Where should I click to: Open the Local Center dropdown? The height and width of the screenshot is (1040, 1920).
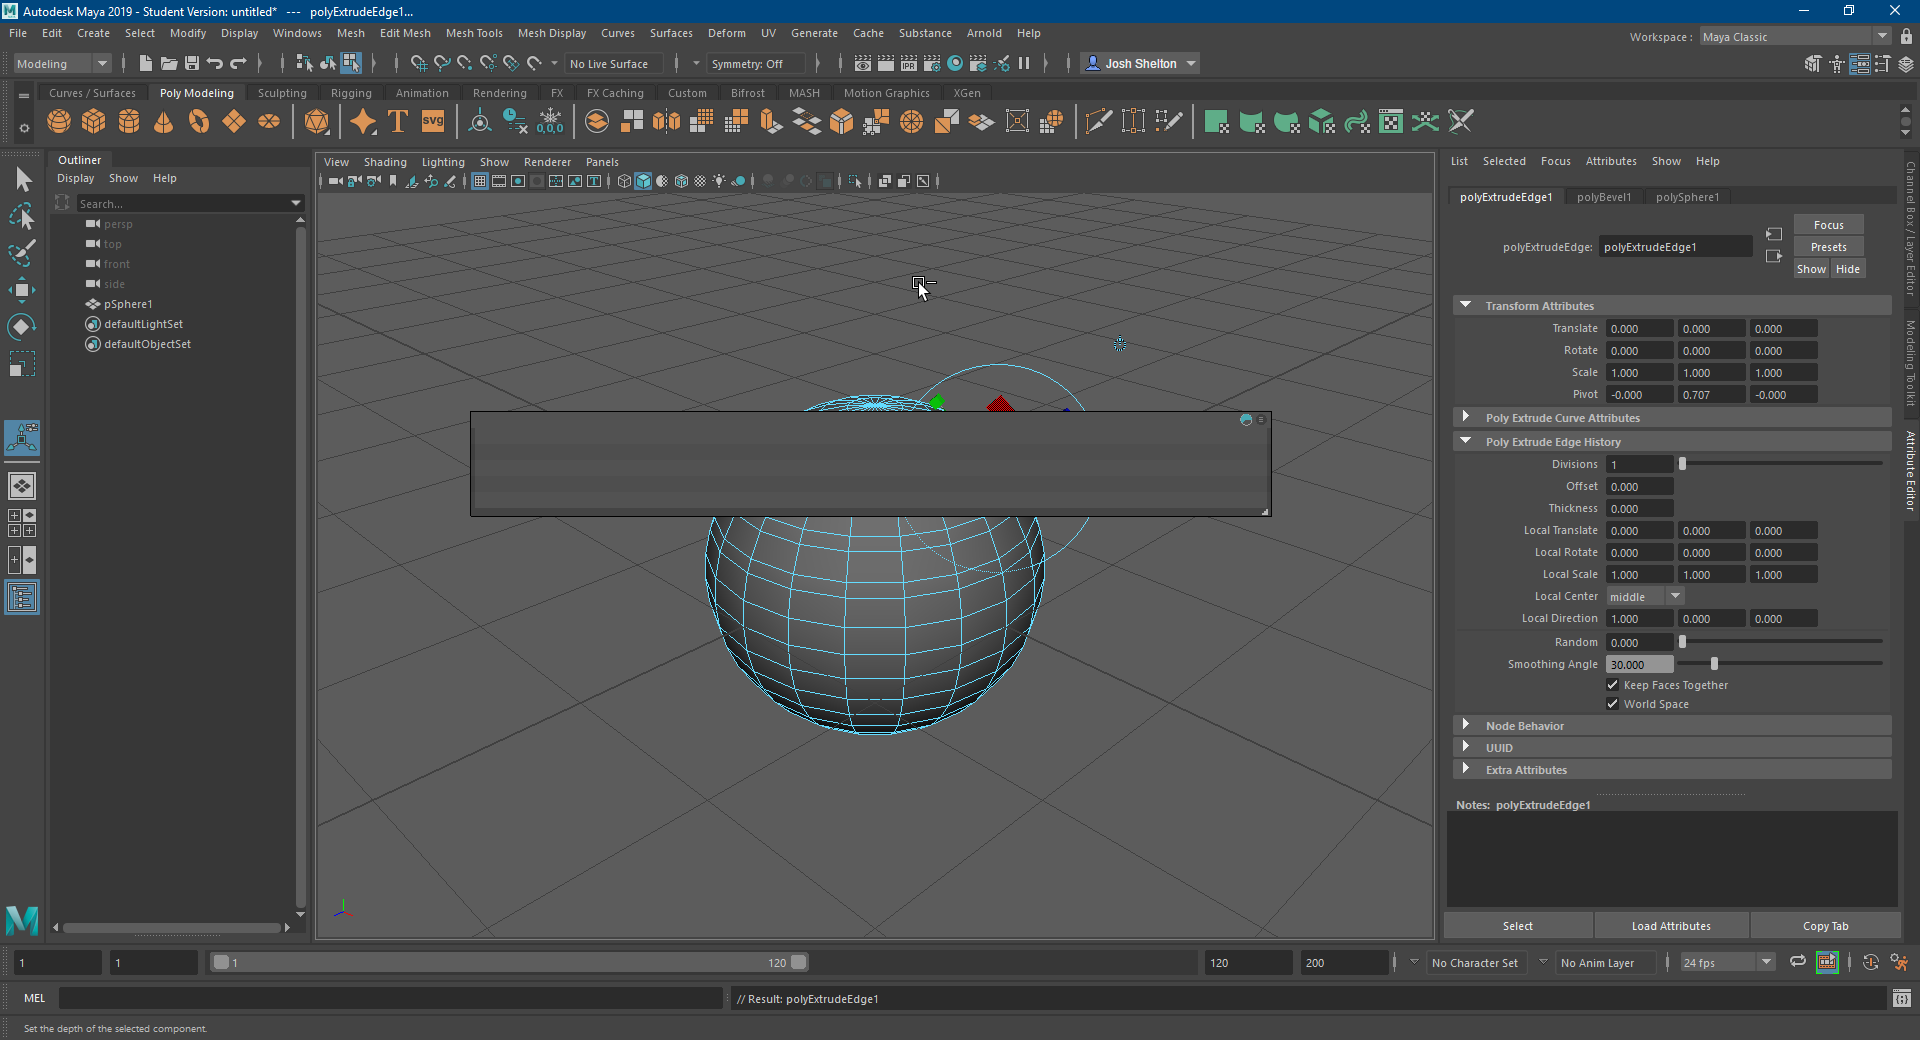(1674, 596)
